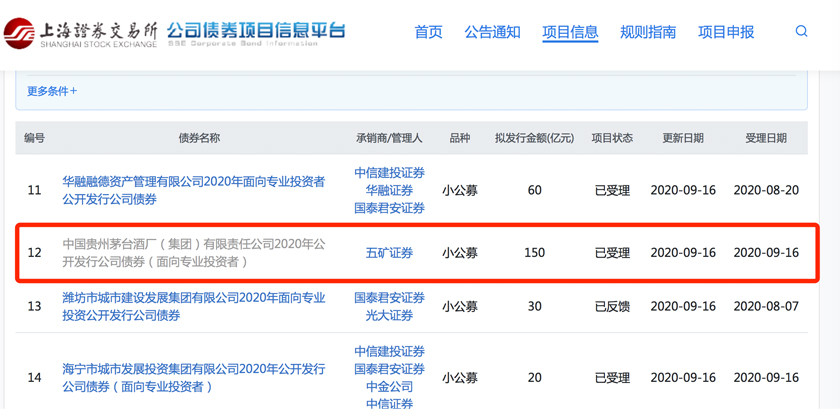This screenshot has width=840, height=420.
Task: Click 华融证券 underwriter link
Action: pos(389,190)
